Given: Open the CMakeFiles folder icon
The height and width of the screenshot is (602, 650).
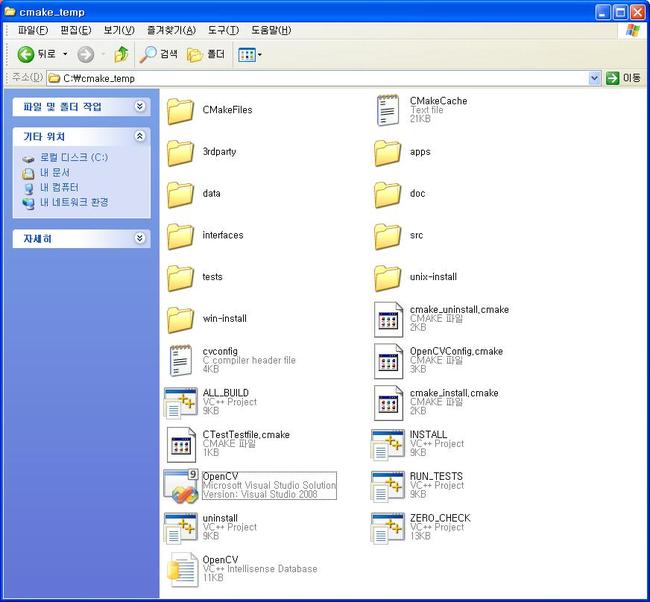Looking at the screenshot, I should (x=180, y=111).
